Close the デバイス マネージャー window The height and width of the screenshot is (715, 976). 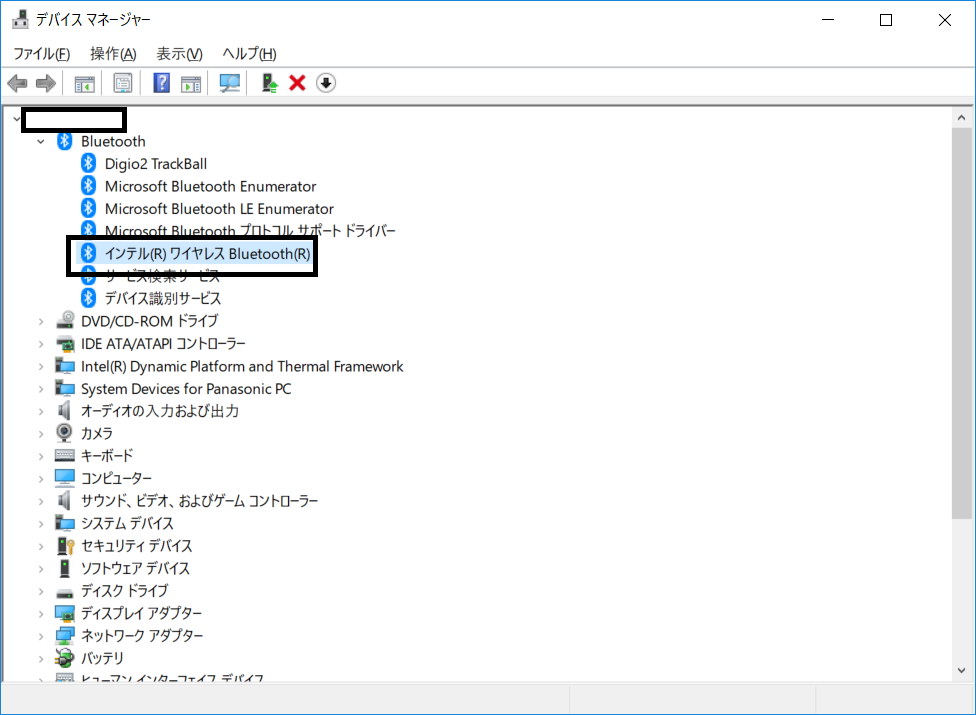point(944,20)
